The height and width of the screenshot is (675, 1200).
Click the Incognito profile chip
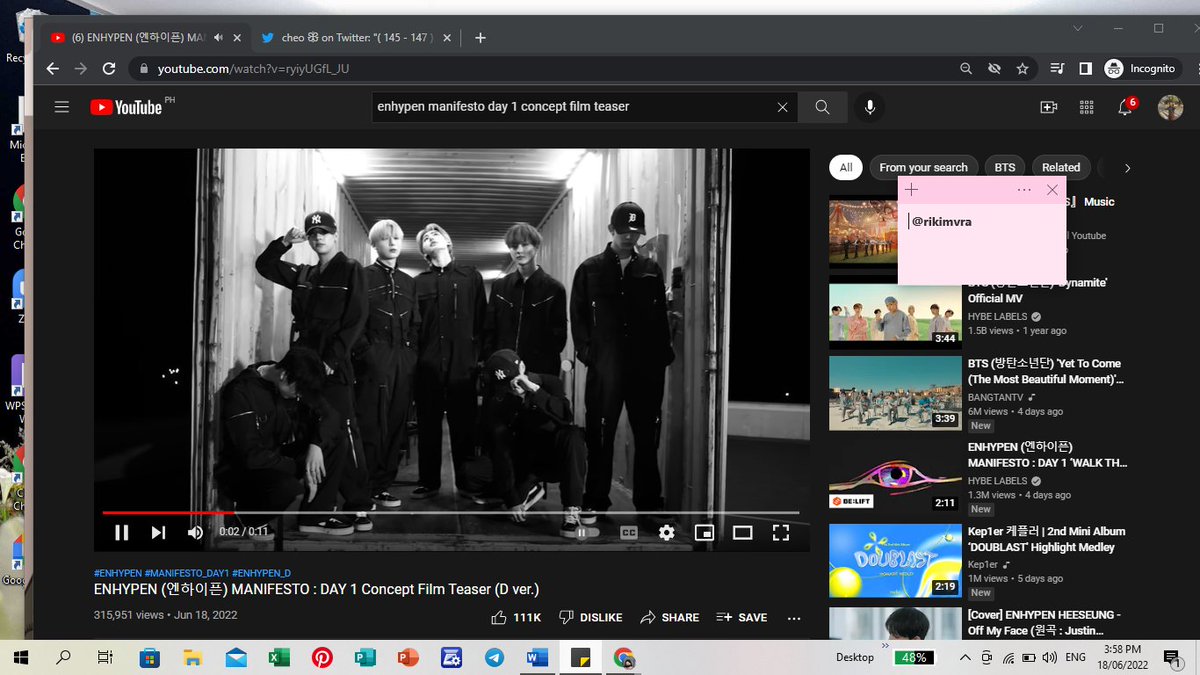pyautogui.click(x=1140, y=69)
